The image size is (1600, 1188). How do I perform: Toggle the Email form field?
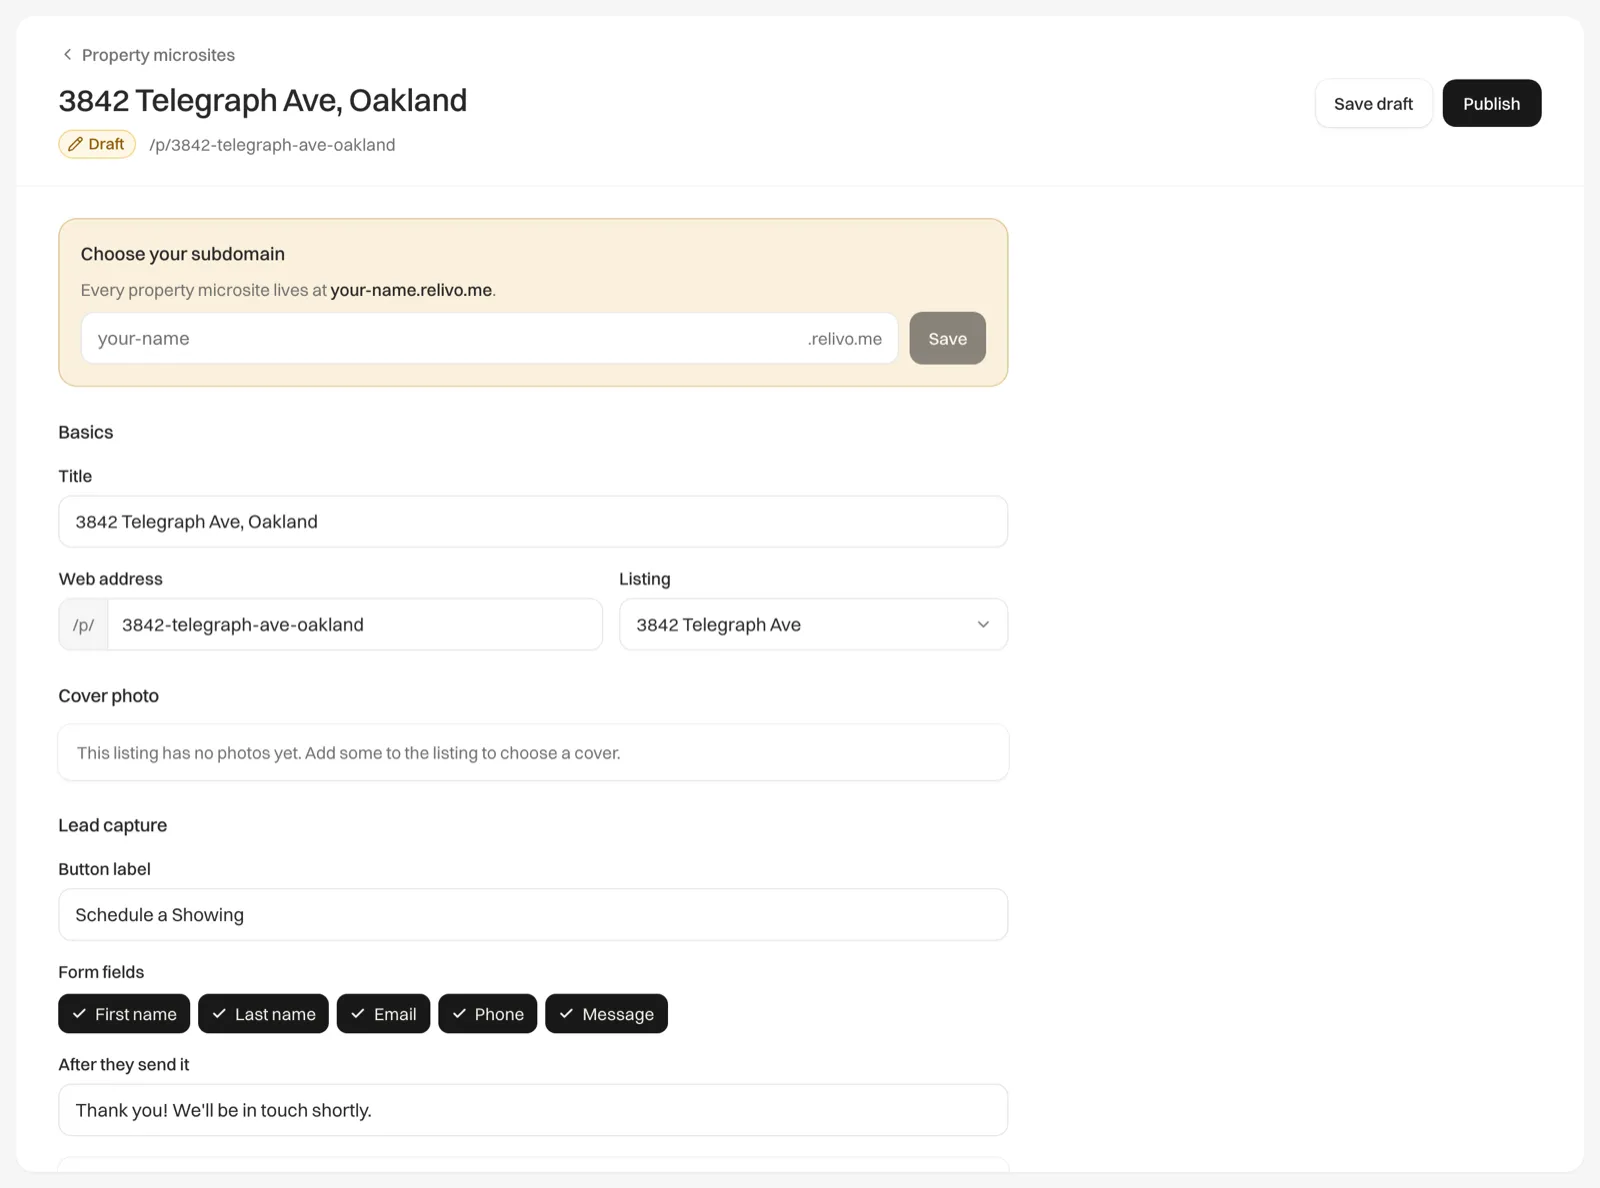tap(383, 1013)
